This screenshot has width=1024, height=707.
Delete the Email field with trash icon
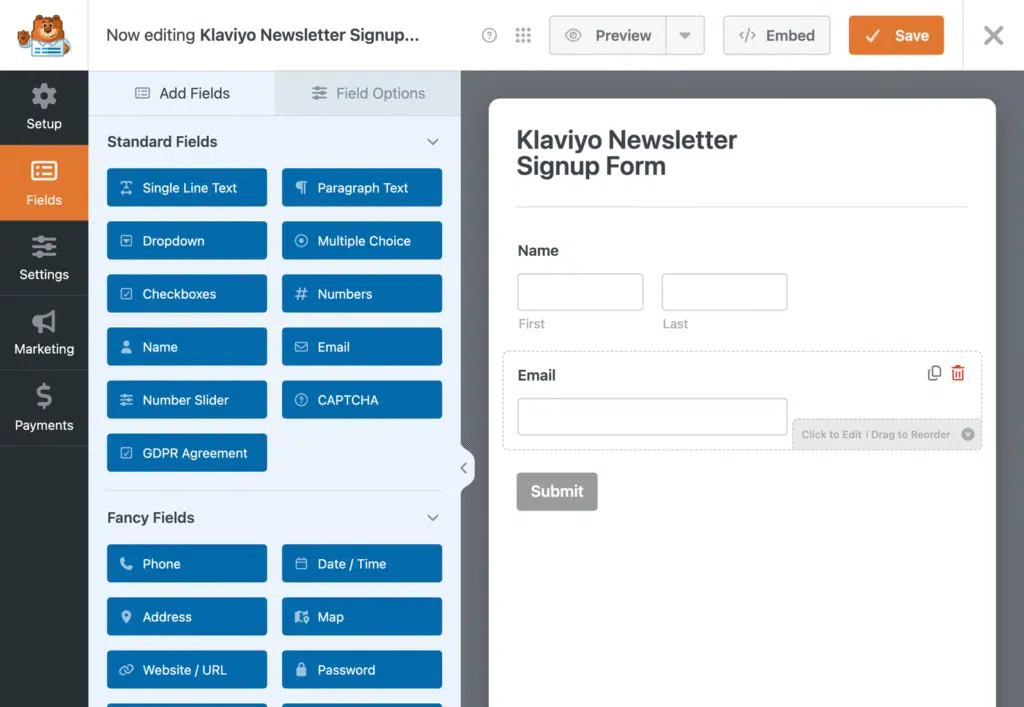coord(957,373)
